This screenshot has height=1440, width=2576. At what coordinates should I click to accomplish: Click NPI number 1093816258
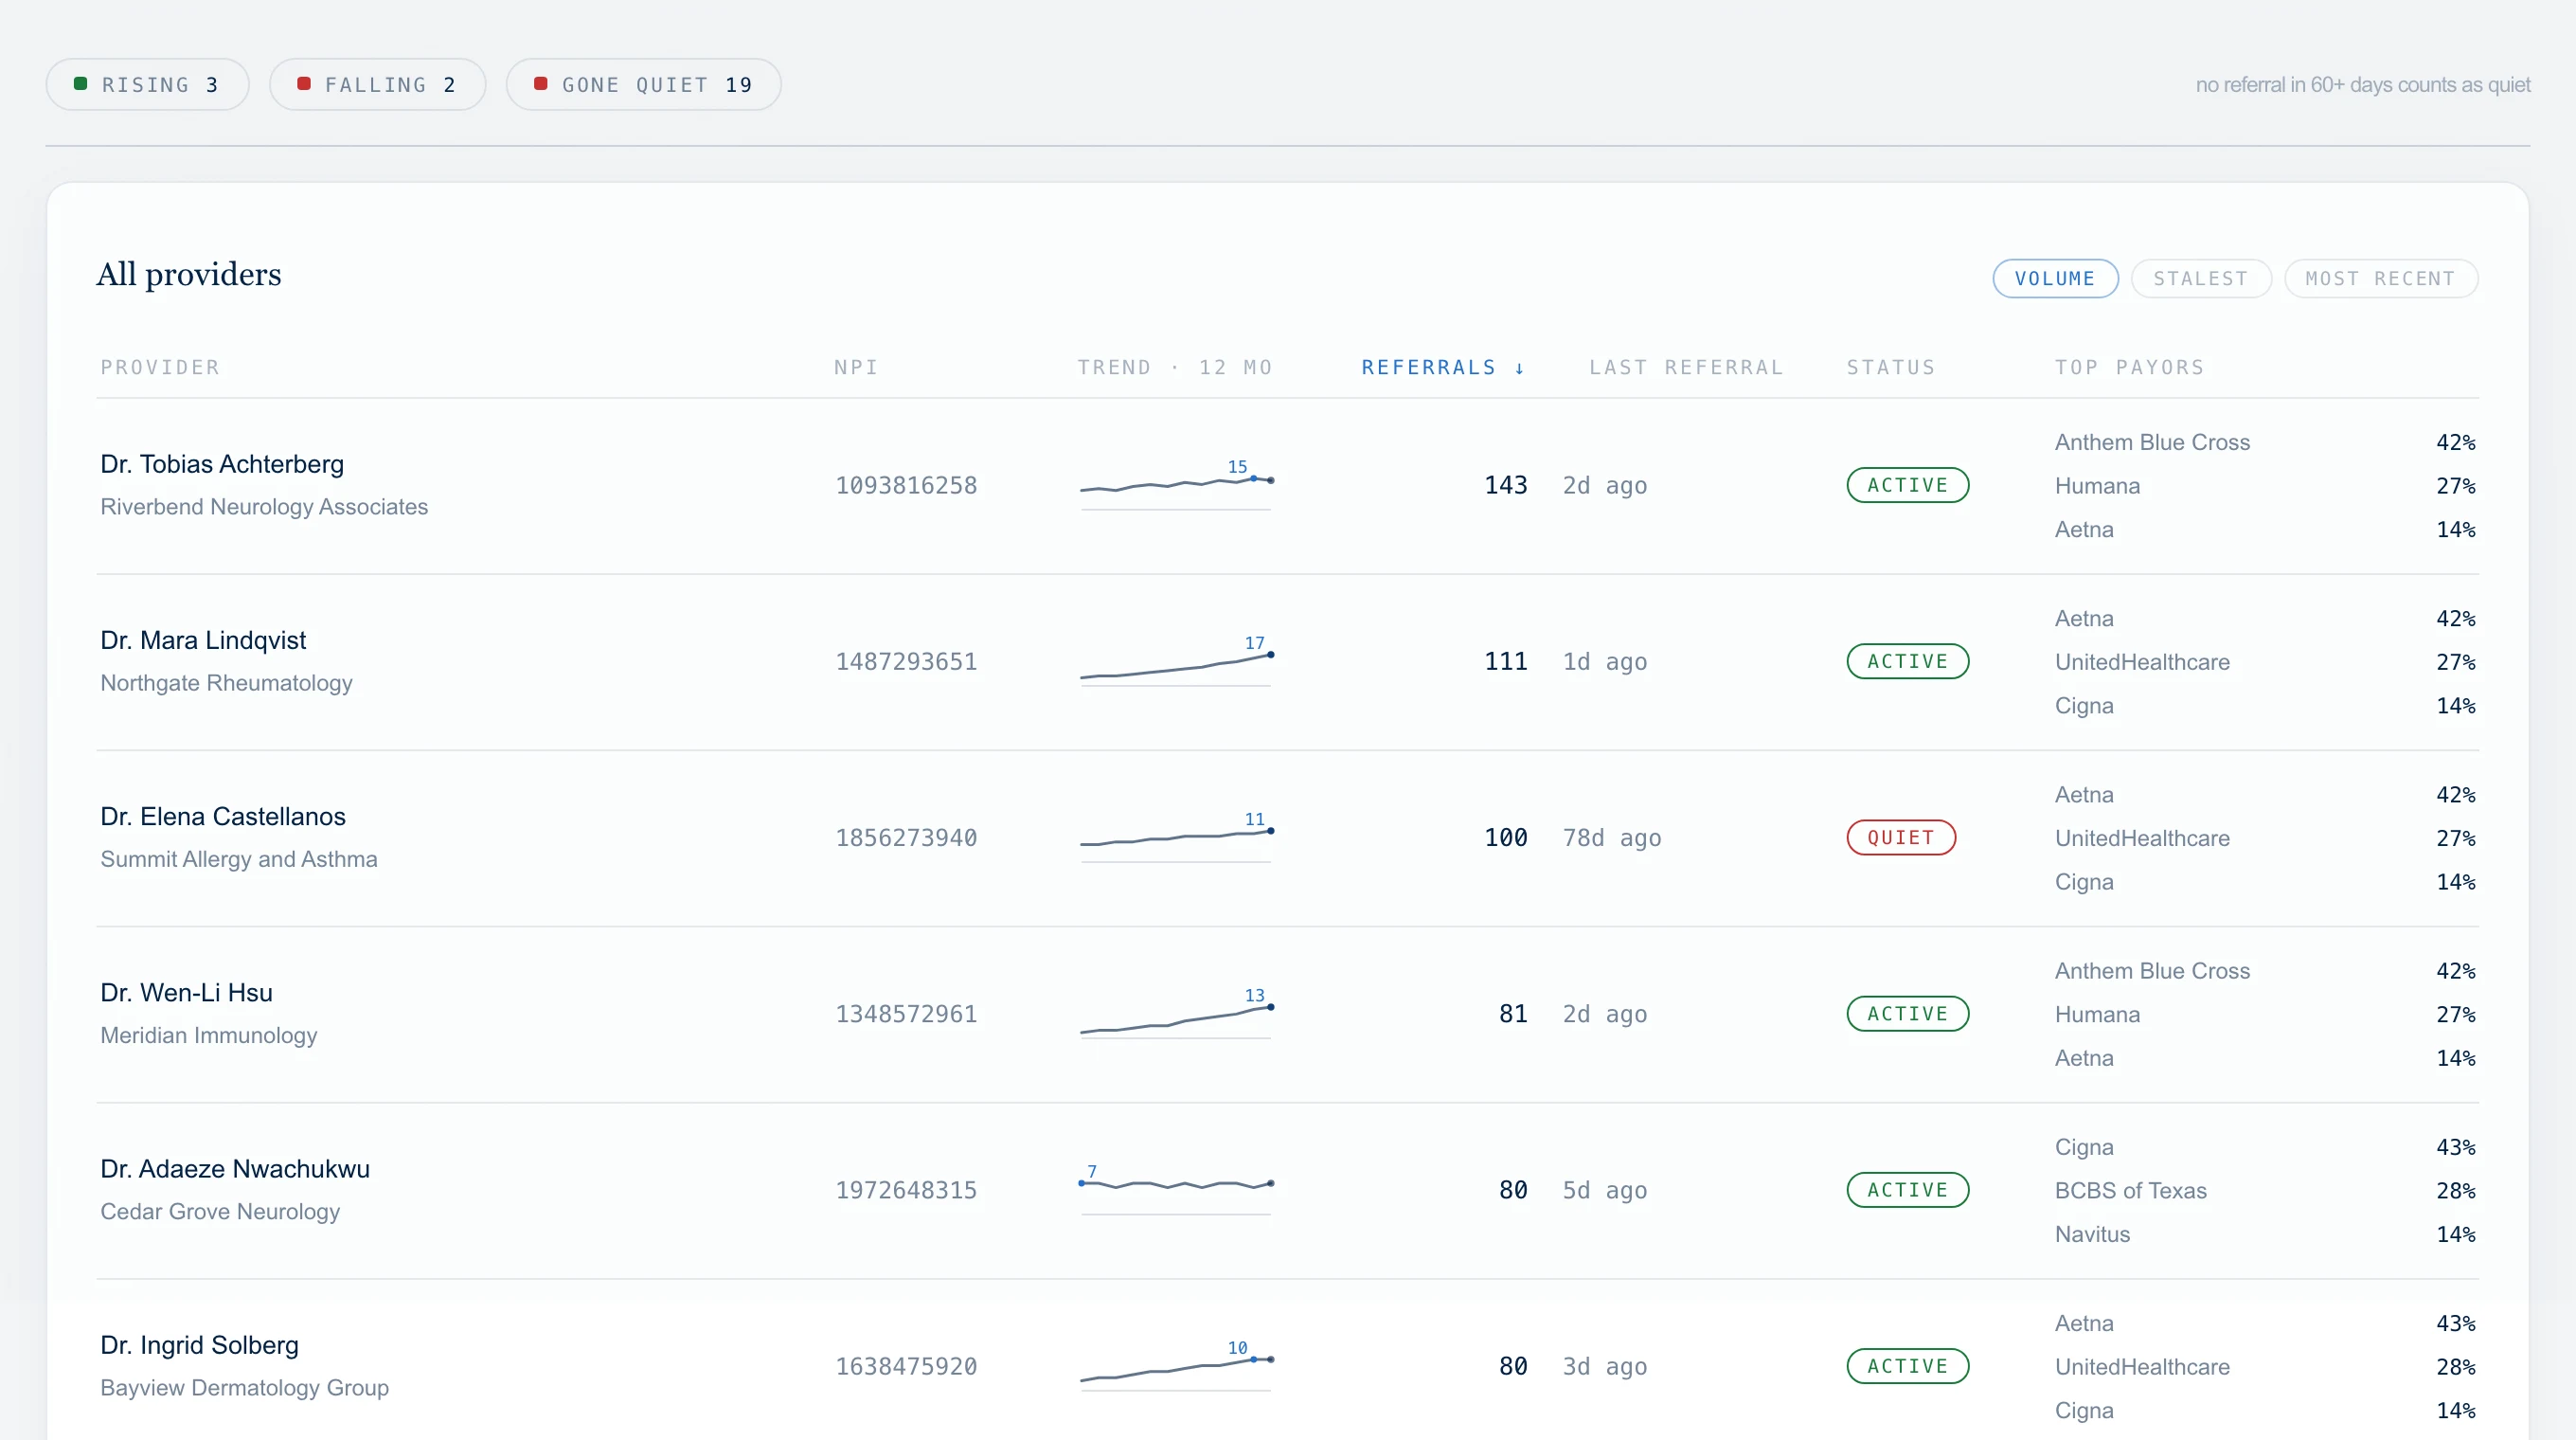click(x=906, y=486)
